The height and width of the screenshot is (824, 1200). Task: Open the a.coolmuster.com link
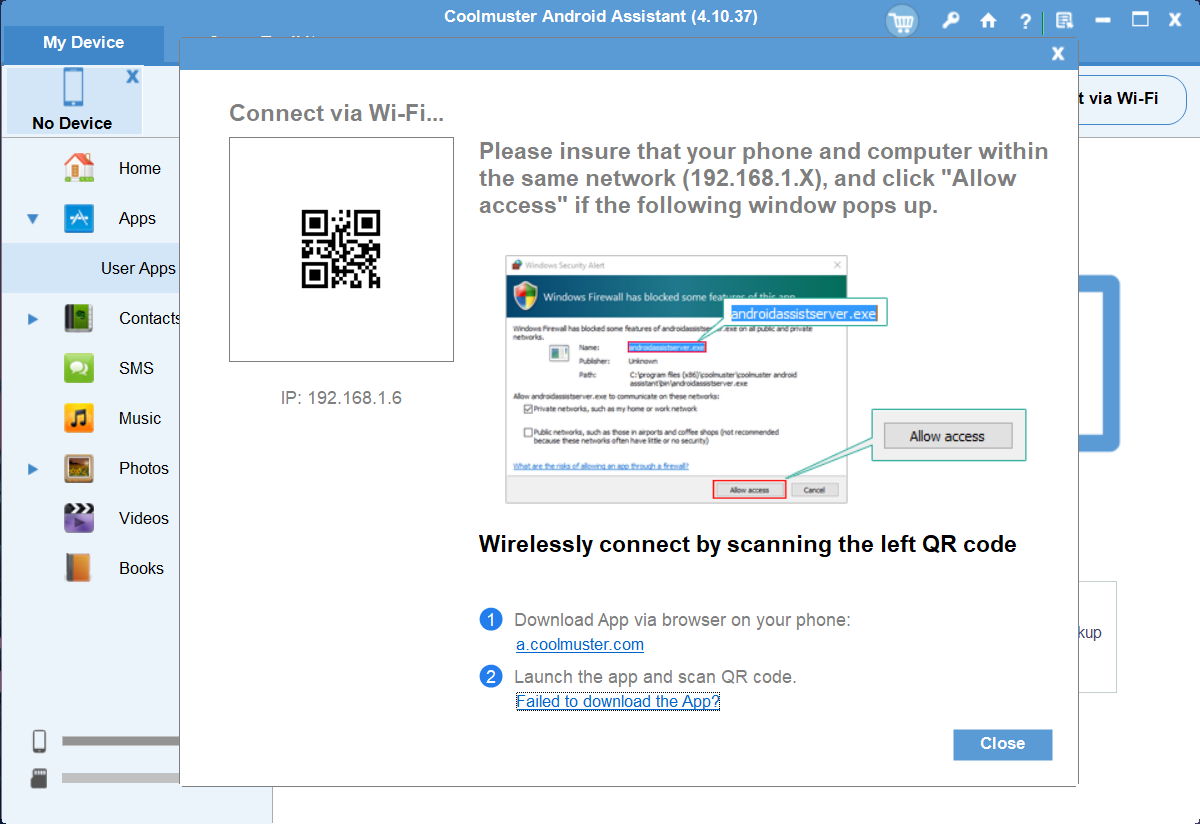(580, 645)
